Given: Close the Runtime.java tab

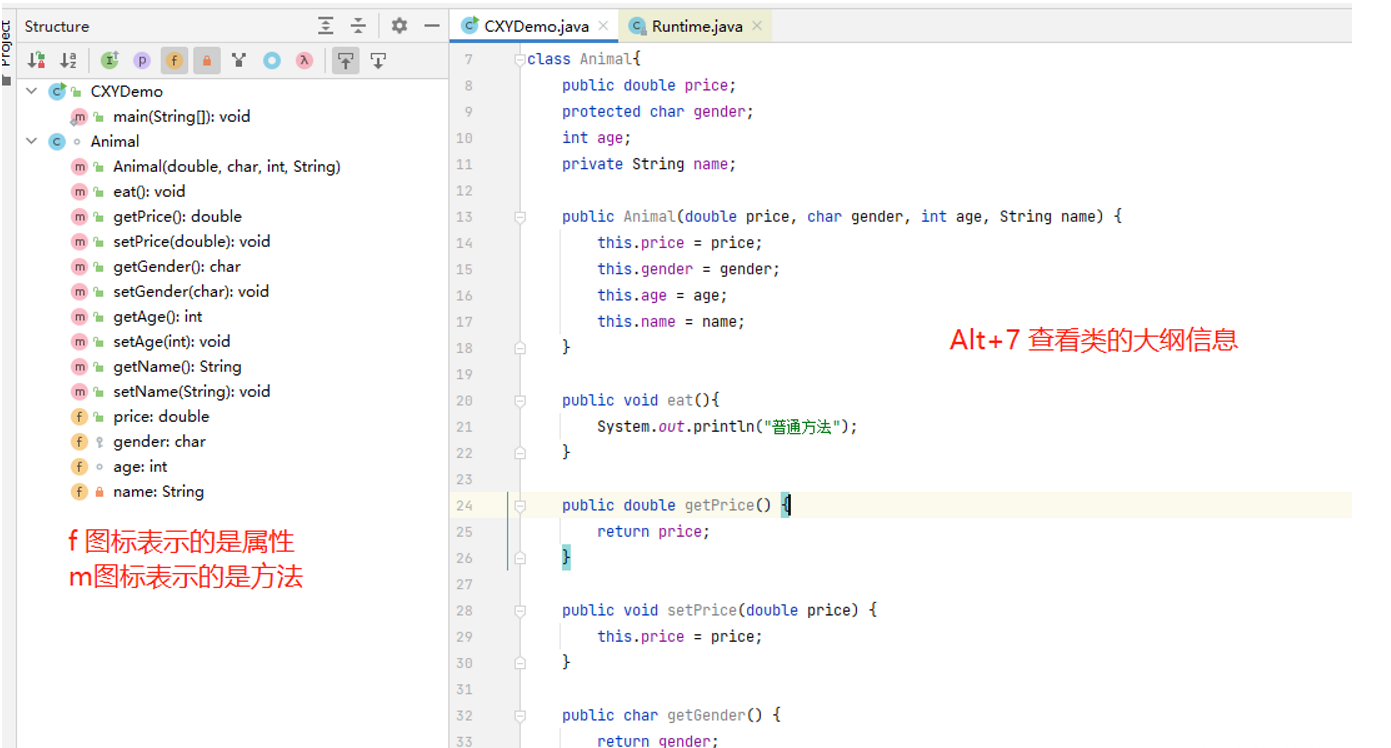Looking at the screenshot, I should [x=757, y=26].
